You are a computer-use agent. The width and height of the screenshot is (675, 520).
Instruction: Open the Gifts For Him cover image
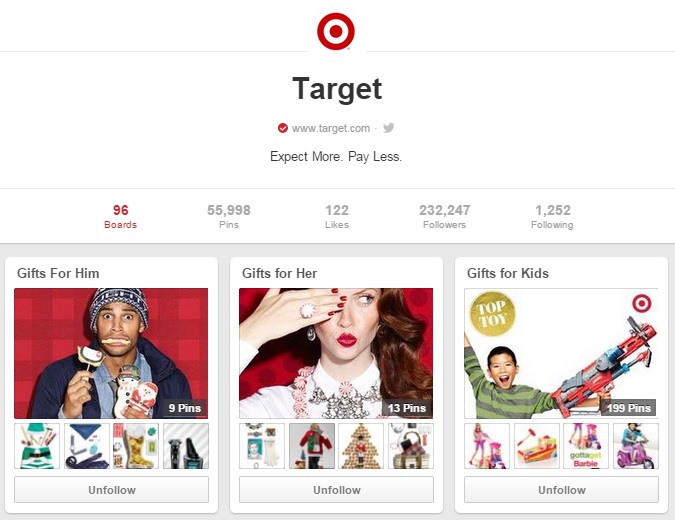coord(111,353)
